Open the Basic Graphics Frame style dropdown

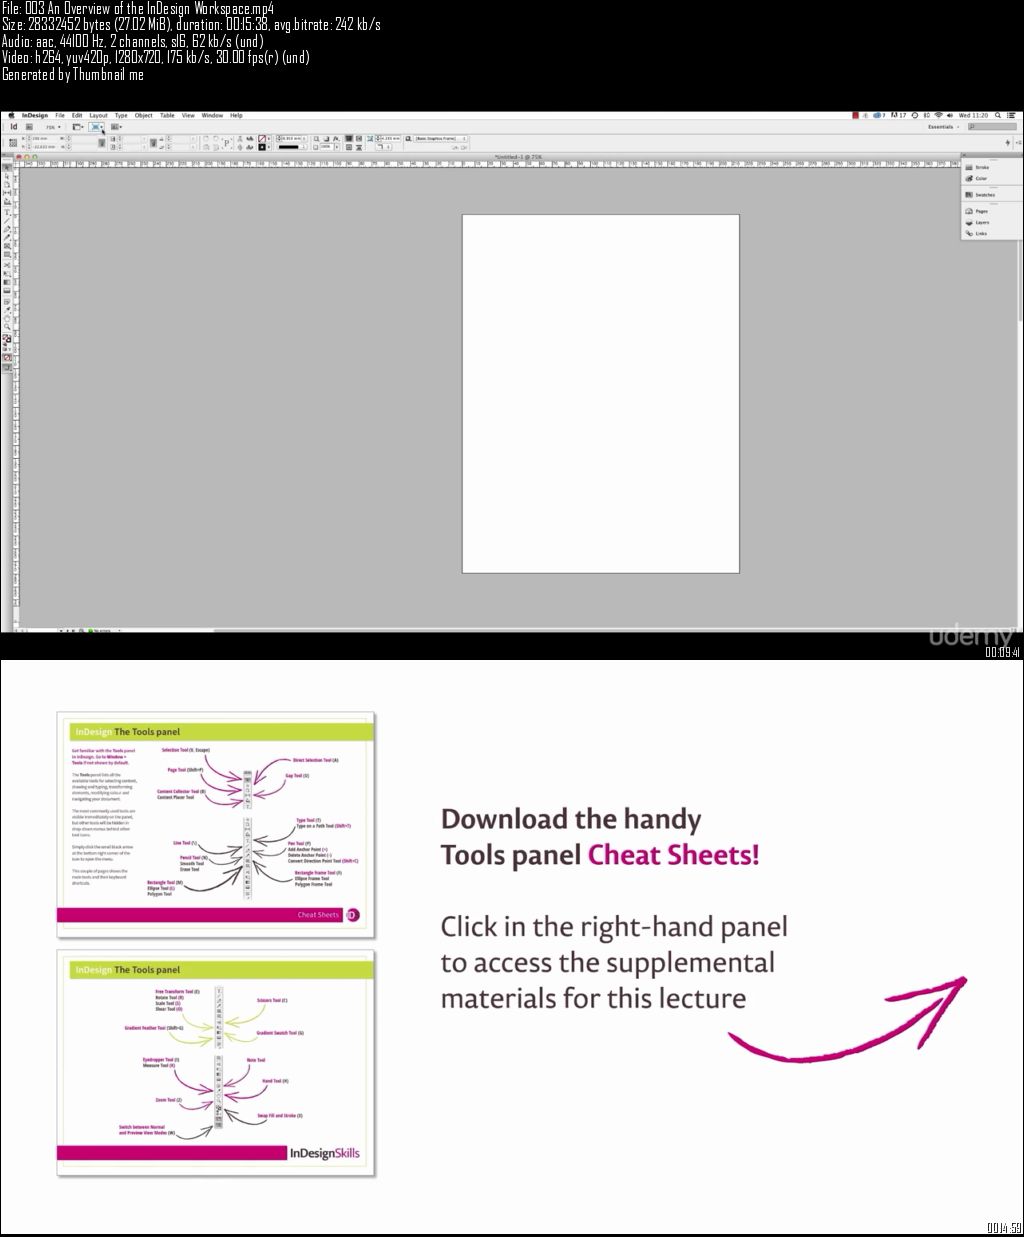click(441, 138)
